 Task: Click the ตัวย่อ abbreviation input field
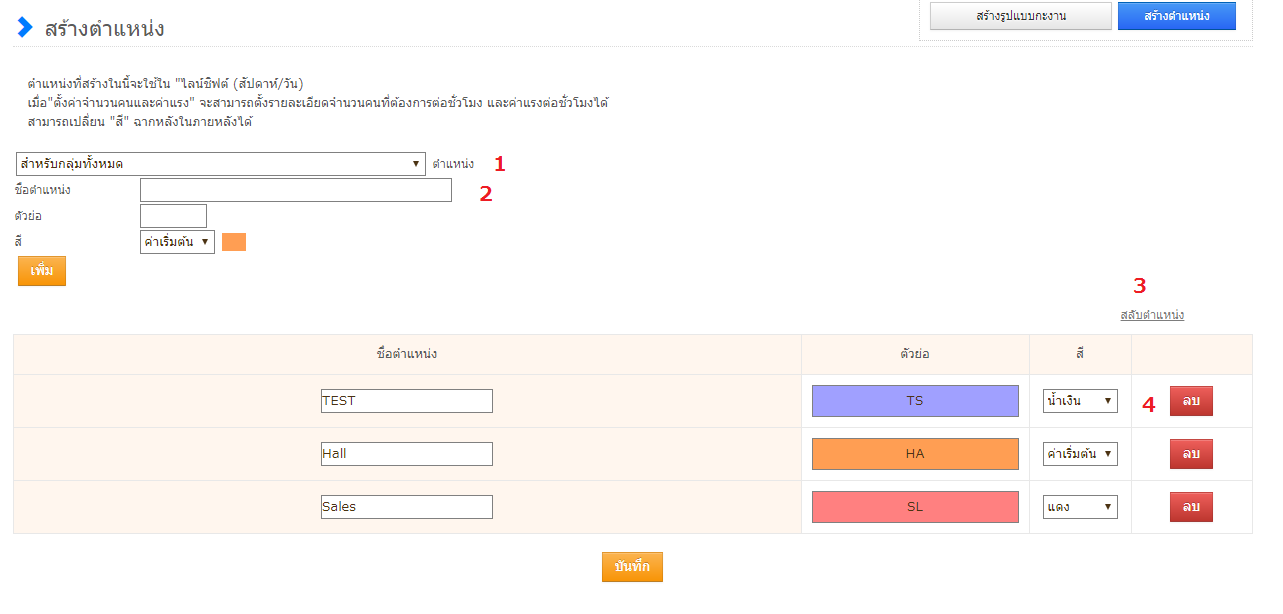pos(173,216)
